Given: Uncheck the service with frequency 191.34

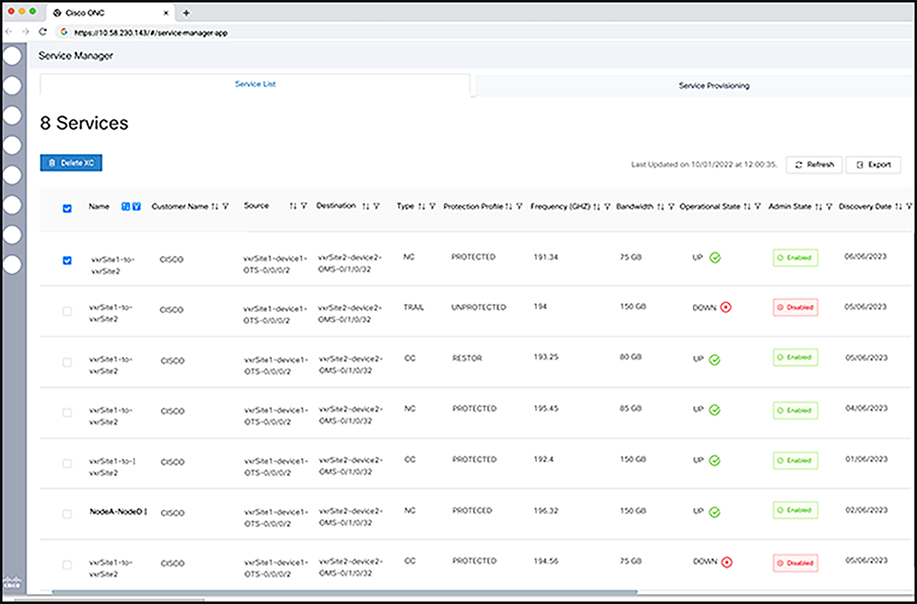Looking at the screenshot, I should pos(67,260).
